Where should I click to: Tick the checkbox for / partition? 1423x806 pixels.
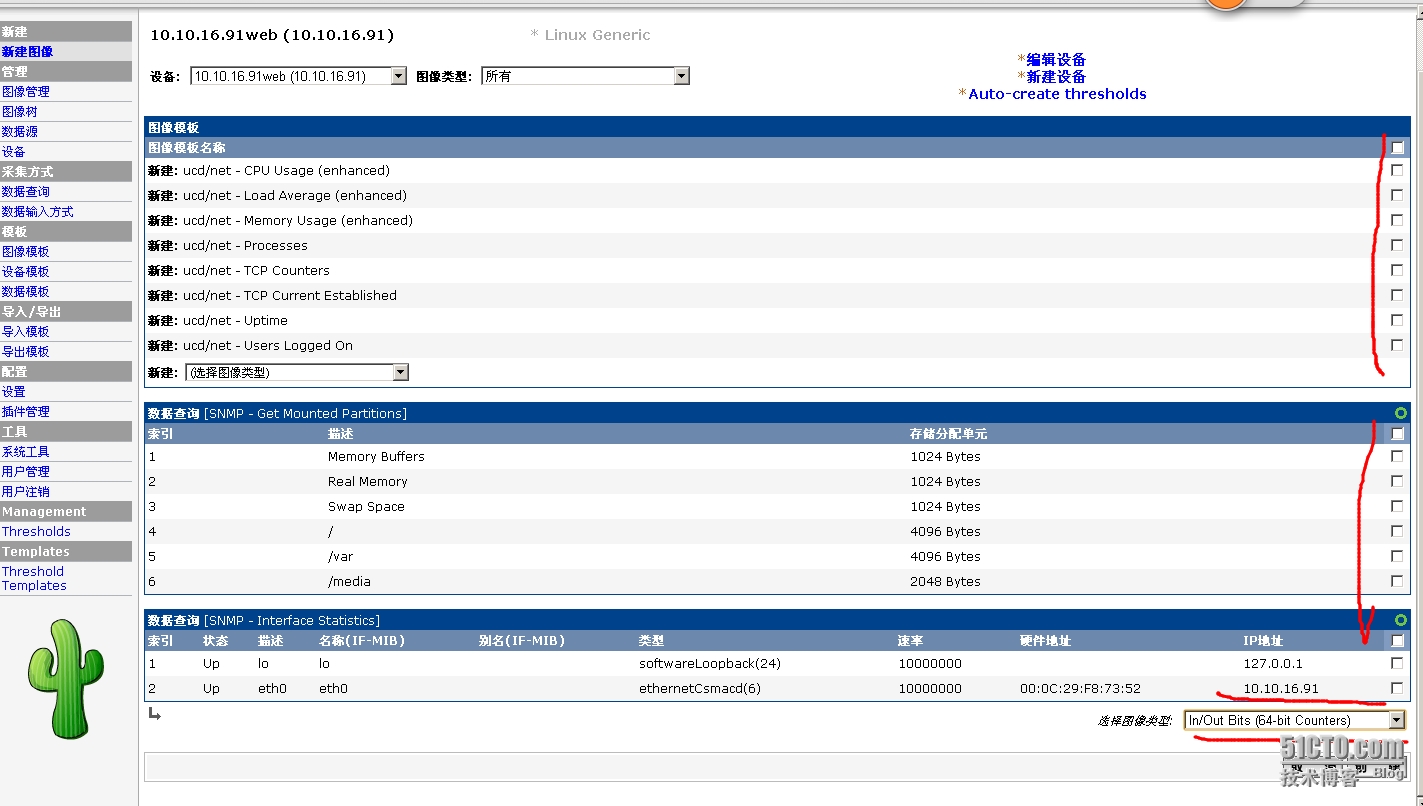1397,531
